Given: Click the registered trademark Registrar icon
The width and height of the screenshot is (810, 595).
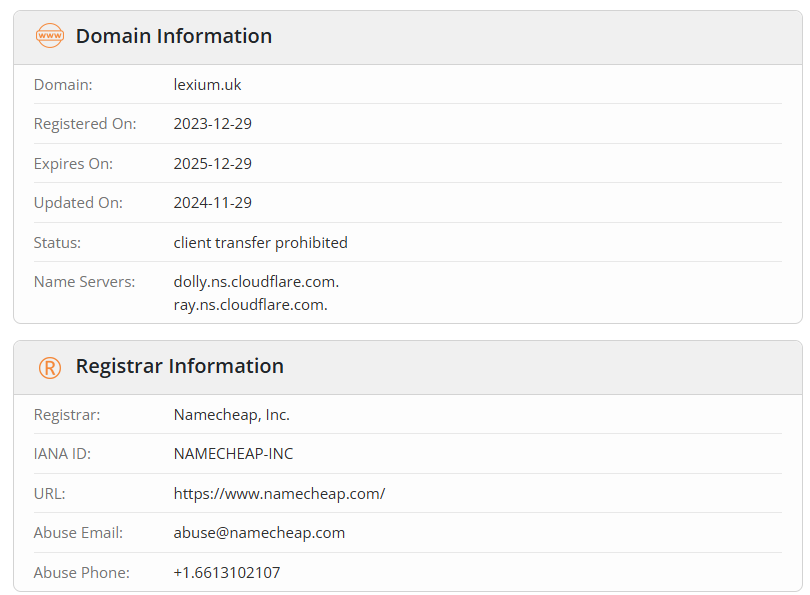Looking at the screenshot, I should (49, 367).
